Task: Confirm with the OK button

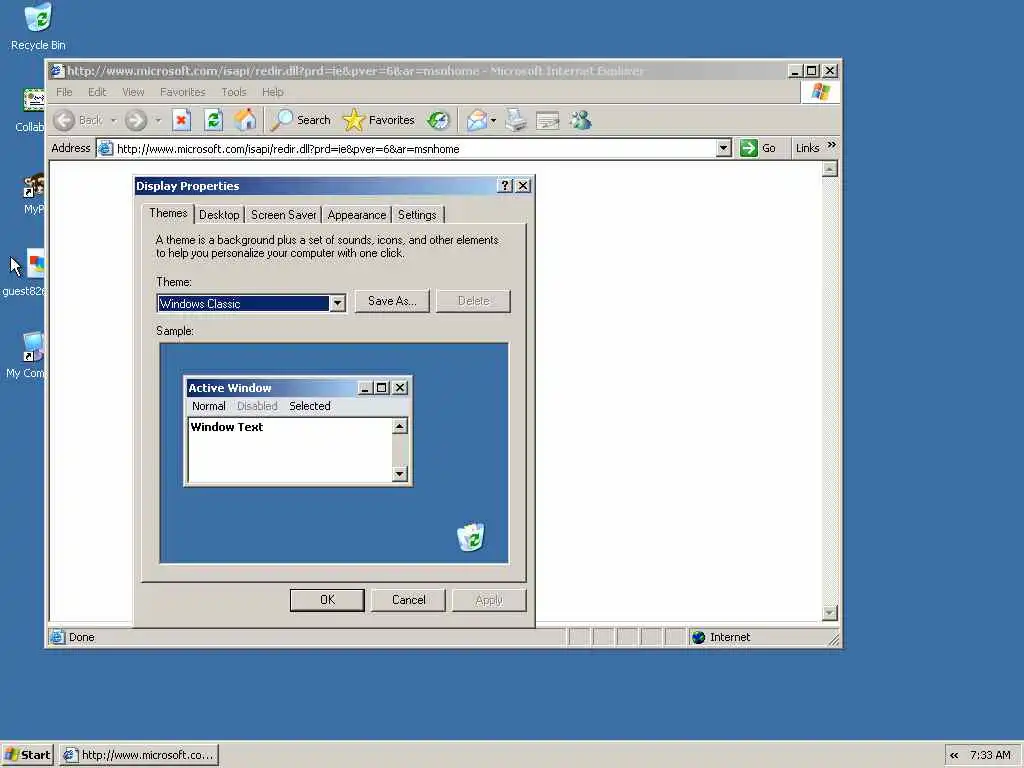Action: [327, 600]
